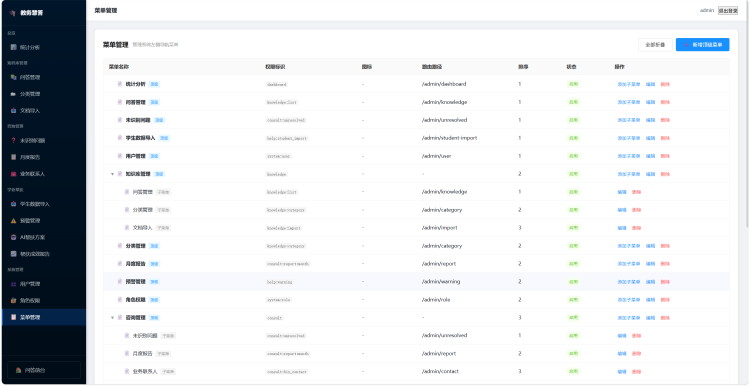Open 问答管理 in sidebar navigation
The image size is (750, 386).
point(44,77)
